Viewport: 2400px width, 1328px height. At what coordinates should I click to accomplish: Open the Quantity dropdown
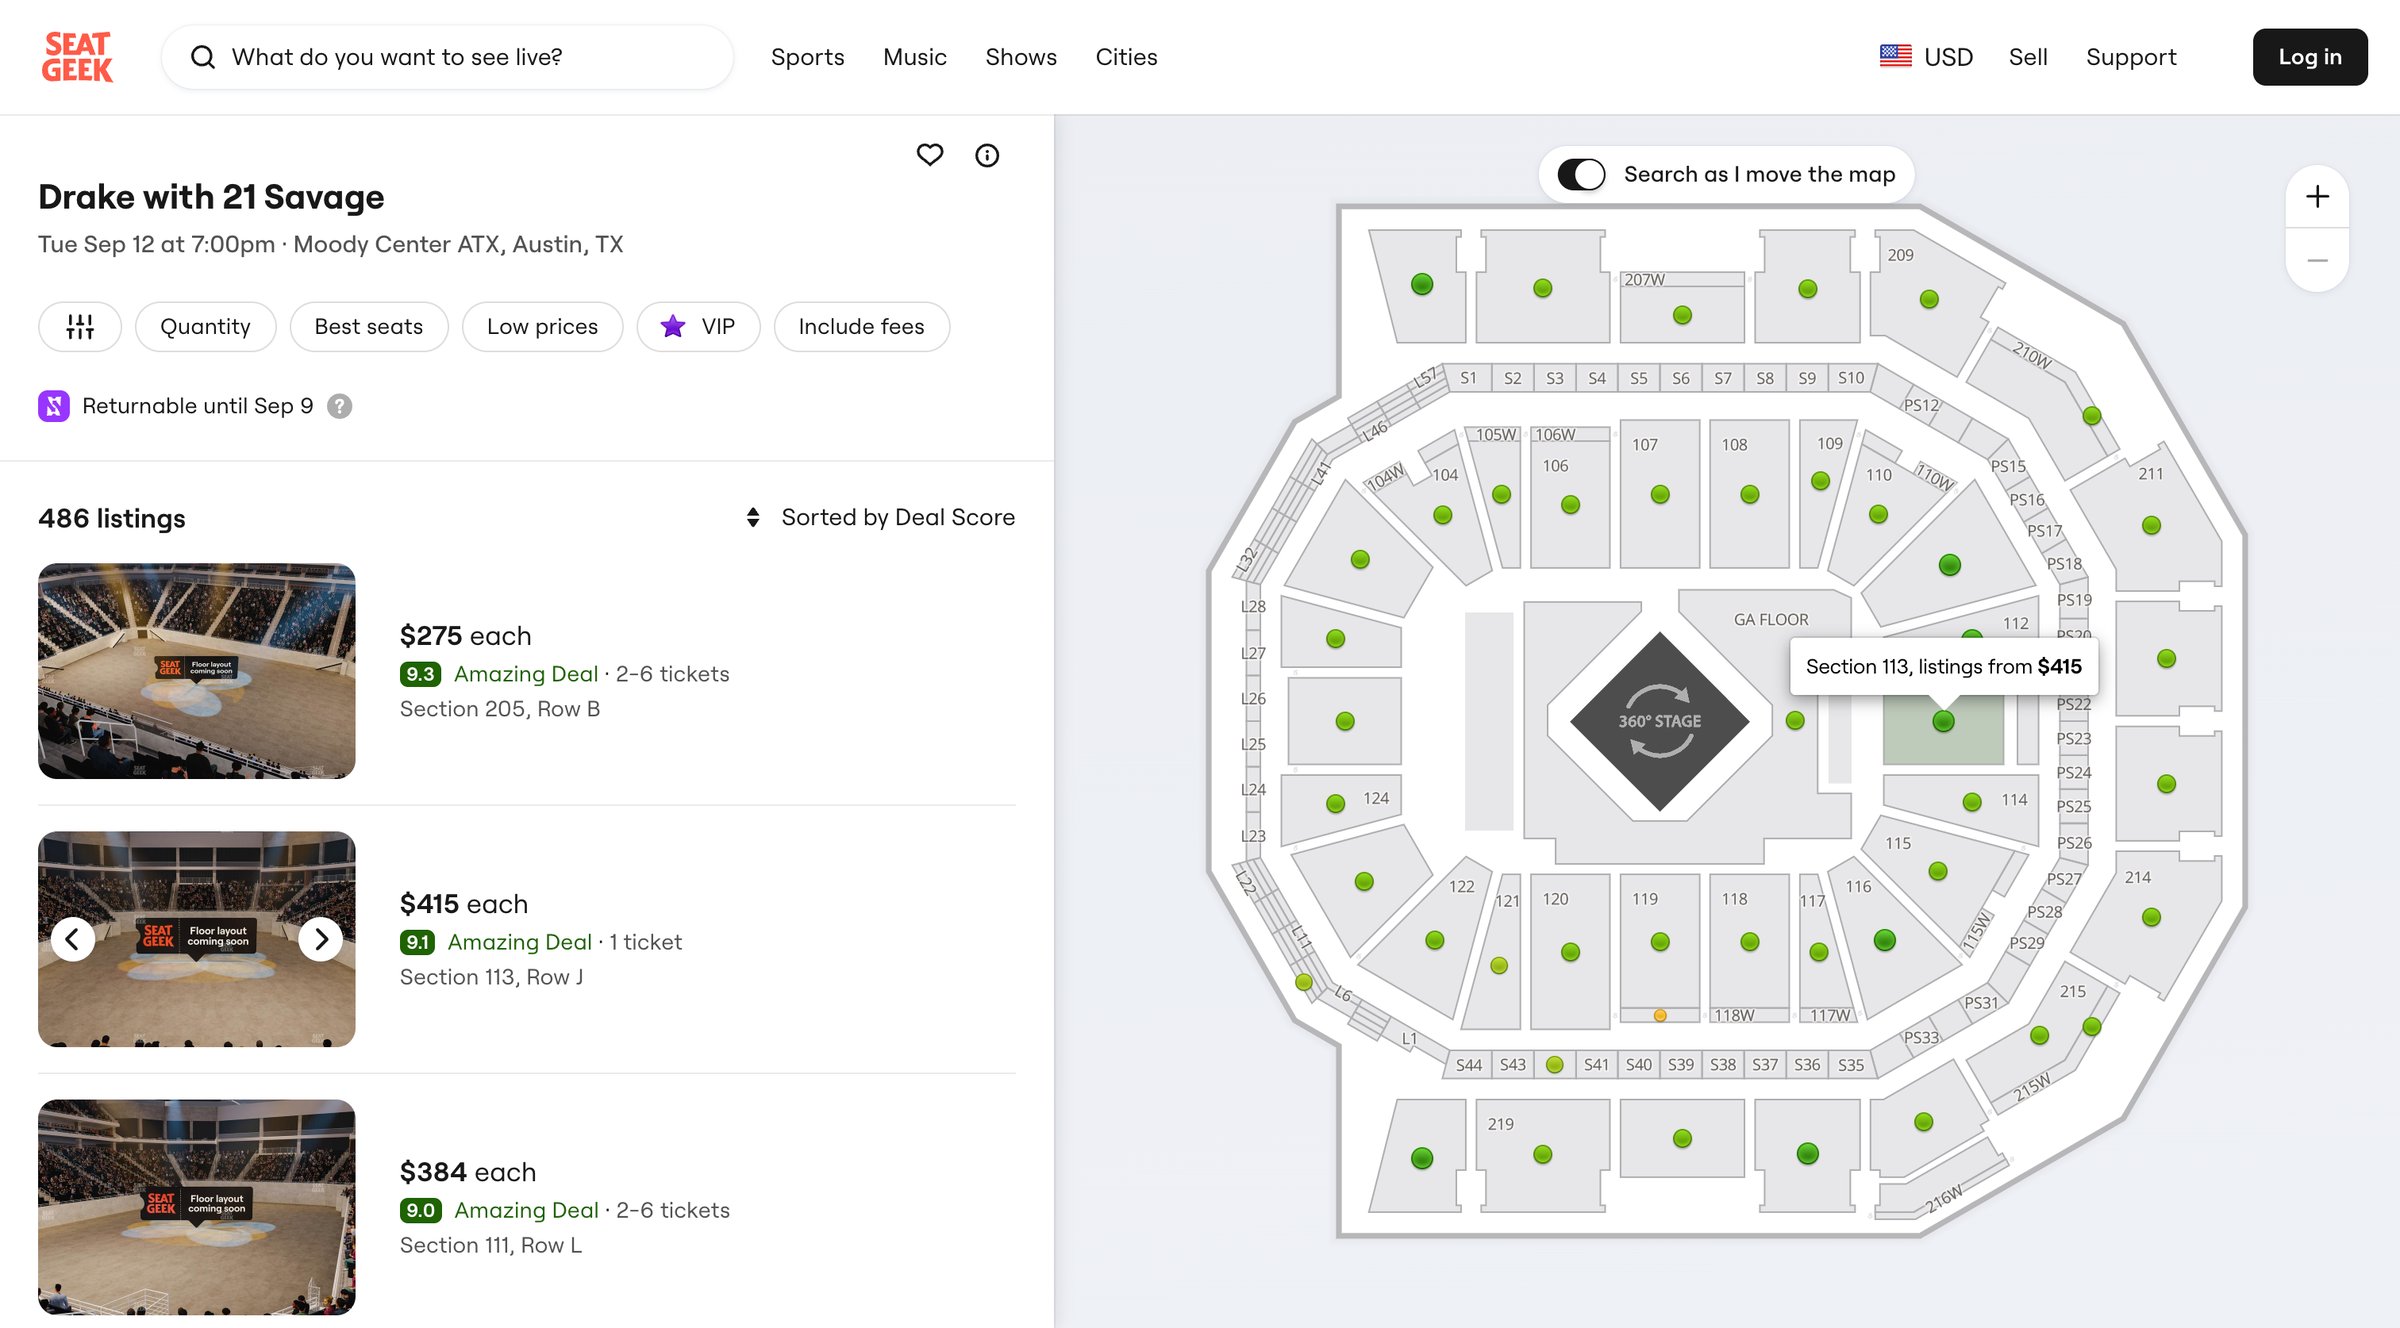tap(205, 327)
